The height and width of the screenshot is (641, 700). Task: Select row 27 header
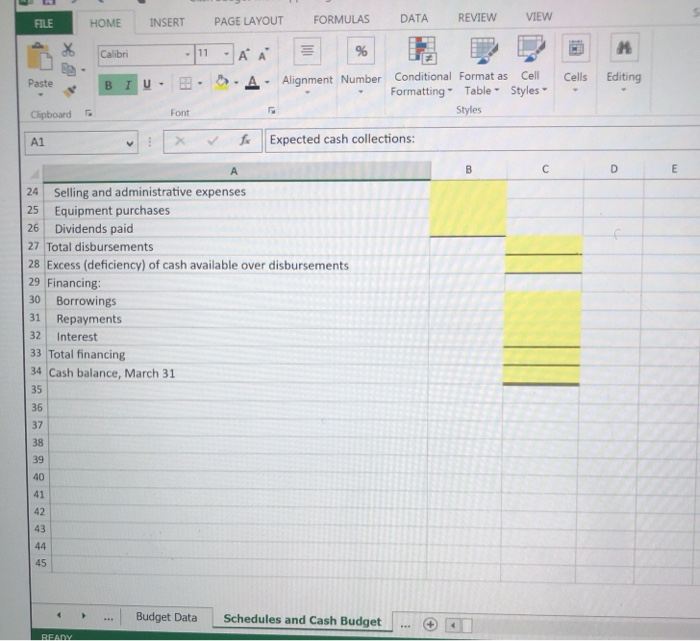(34, 246)
